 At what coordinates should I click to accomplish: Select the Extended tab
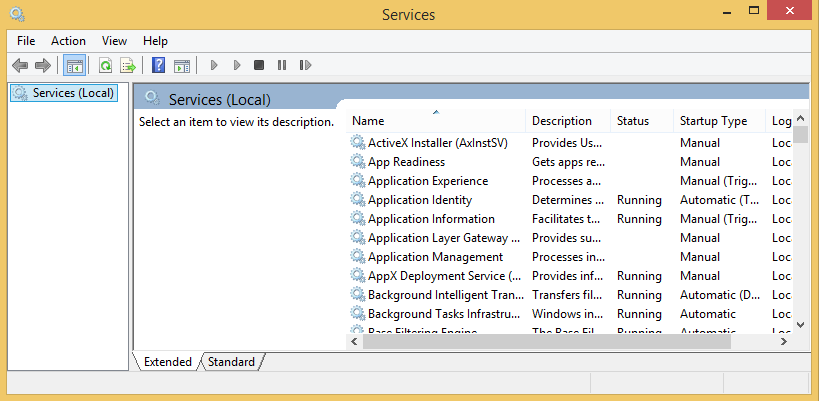[x=167, y=362]
